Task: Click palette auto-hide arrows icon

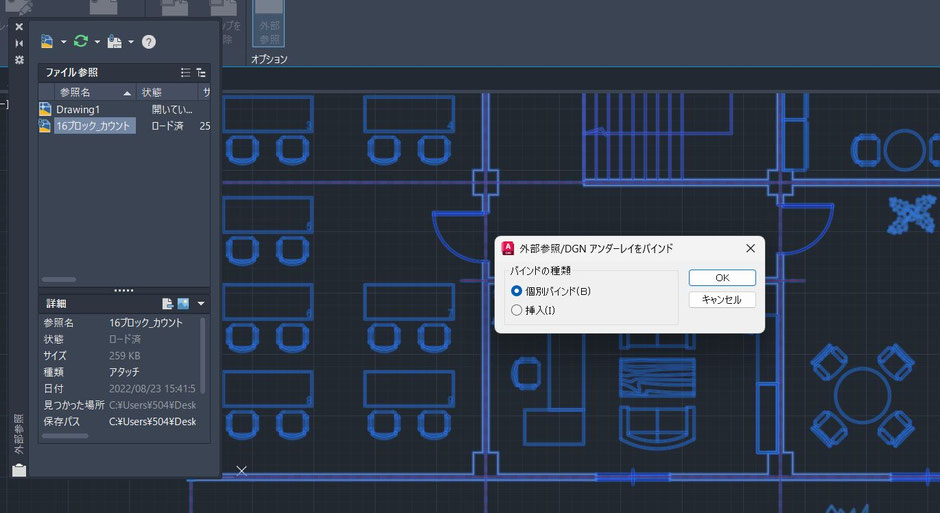Action: coord(19,43)
